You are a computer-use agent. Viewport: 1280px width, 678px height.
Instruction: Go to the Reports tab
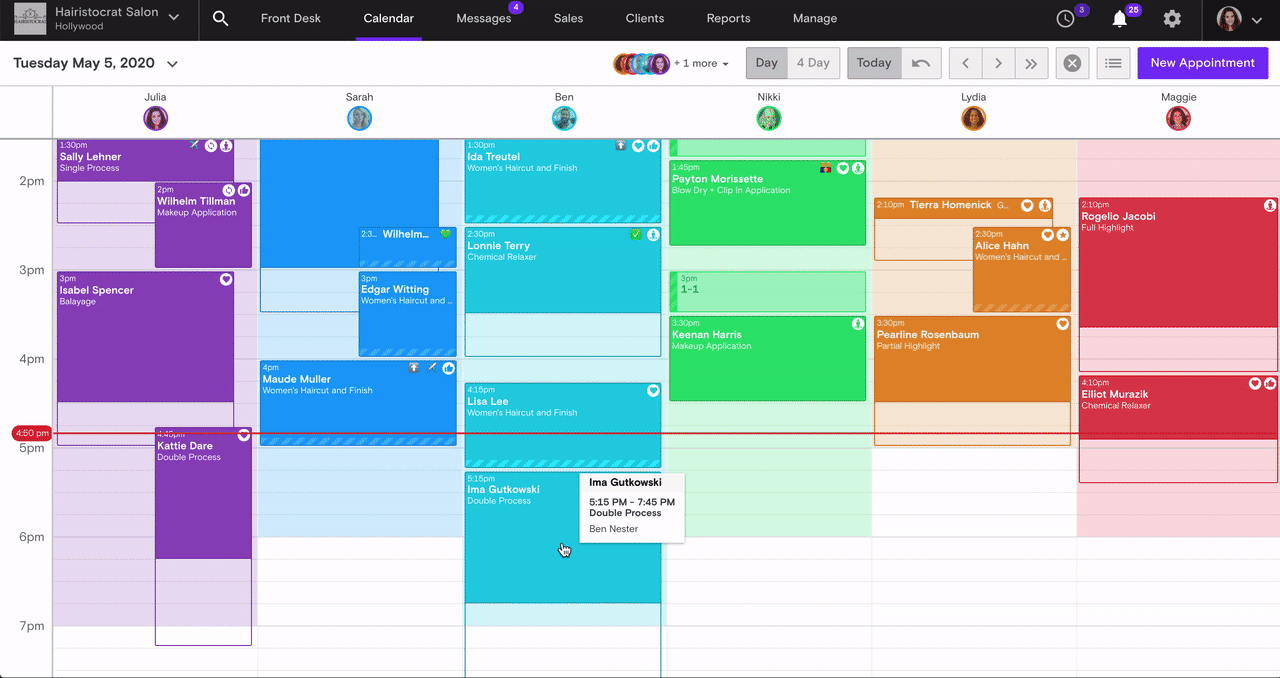(728, 19)
